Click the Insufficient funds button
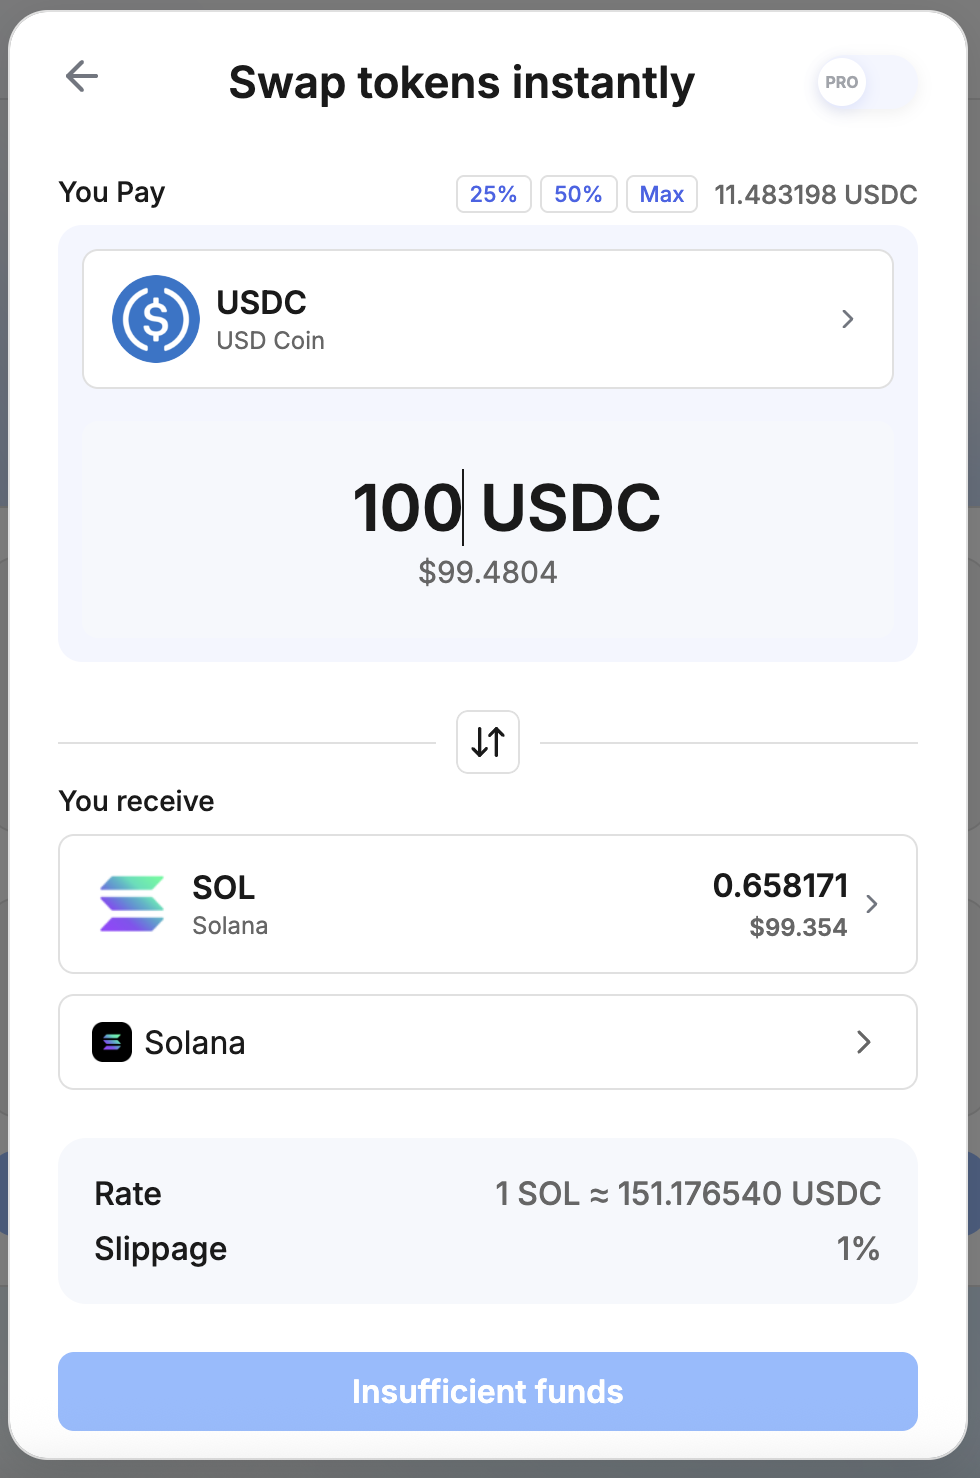Screen dimensions: 980x1478 coord(488,1391)
